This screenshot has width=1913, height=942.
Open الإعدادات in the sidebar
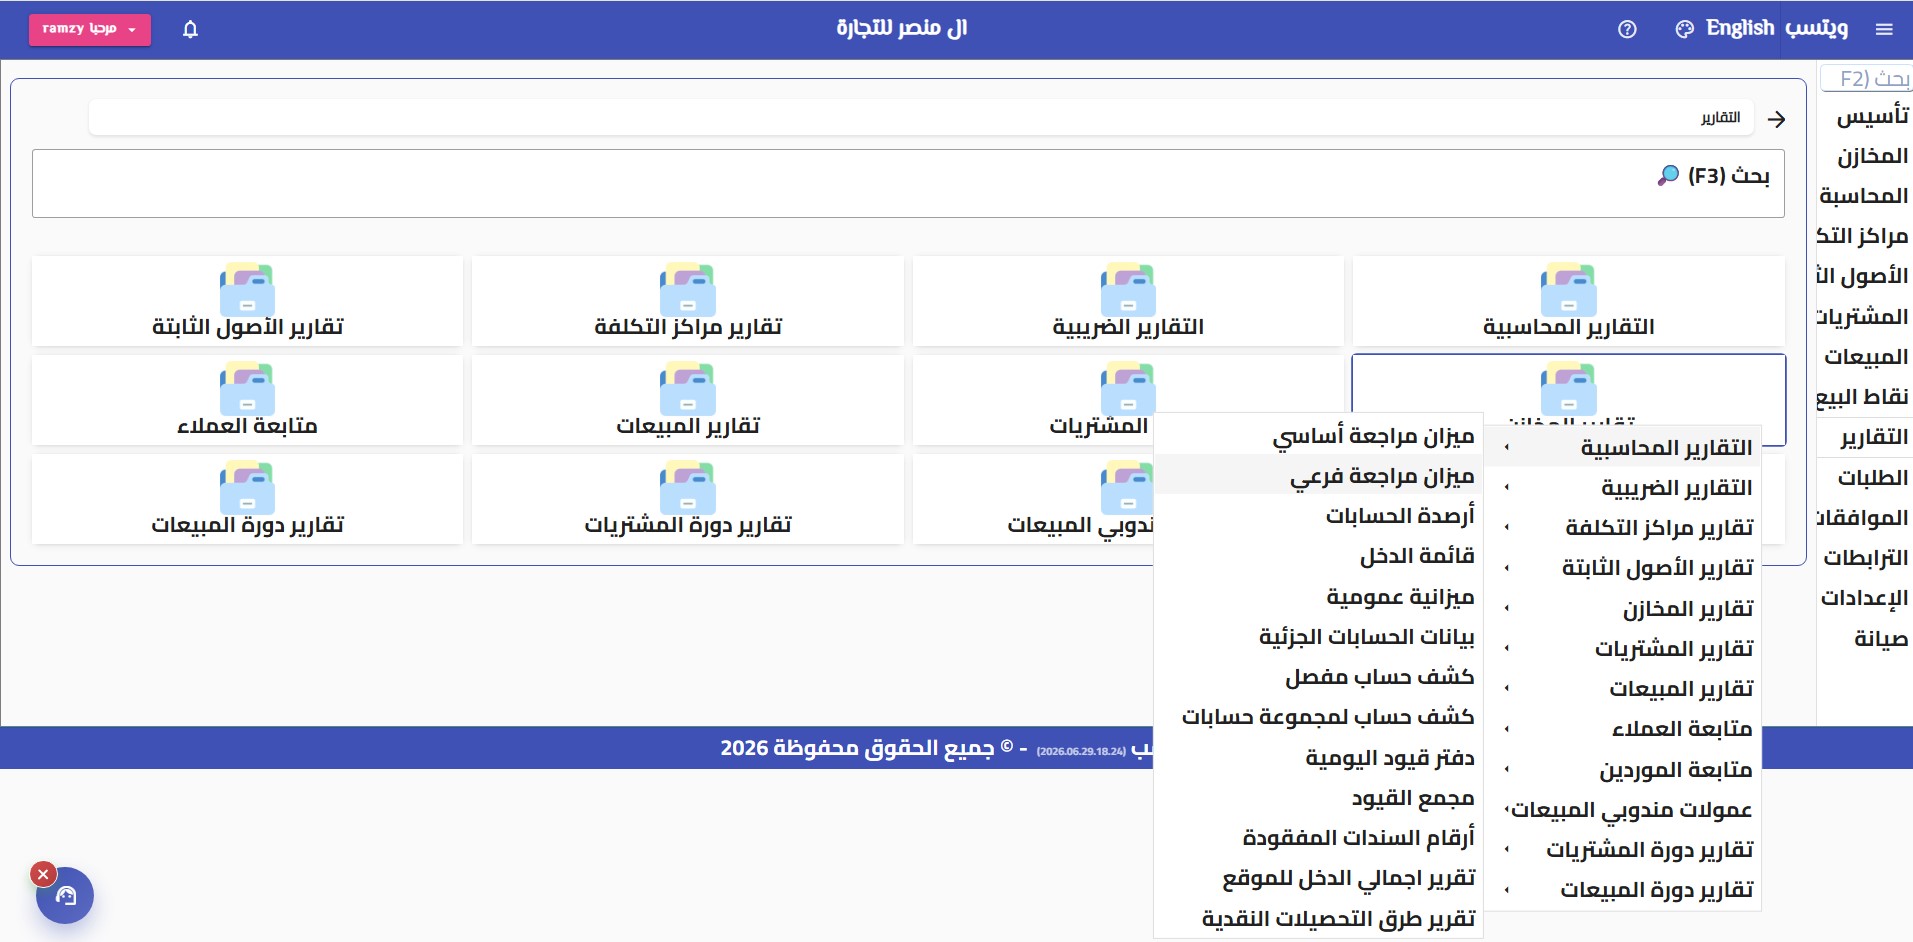pyautogui.click(x=1865, y=598)
